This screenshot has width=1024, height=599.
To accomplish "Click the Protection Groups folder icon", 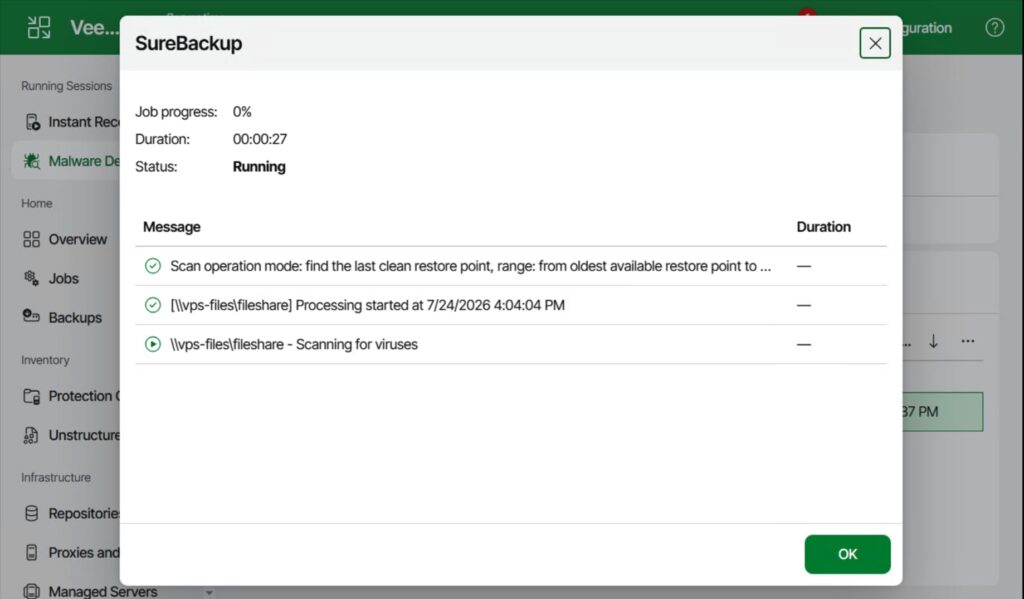I will click(31, 396).
